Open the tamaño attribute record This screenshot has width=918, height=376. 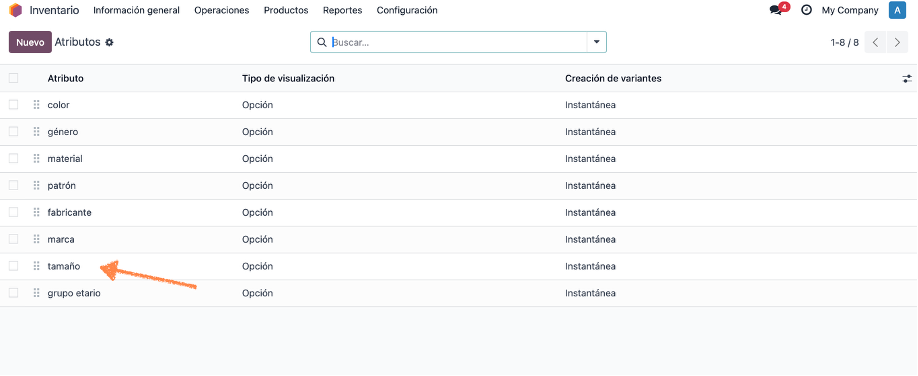pyautogui.click(x=64, y=266)
